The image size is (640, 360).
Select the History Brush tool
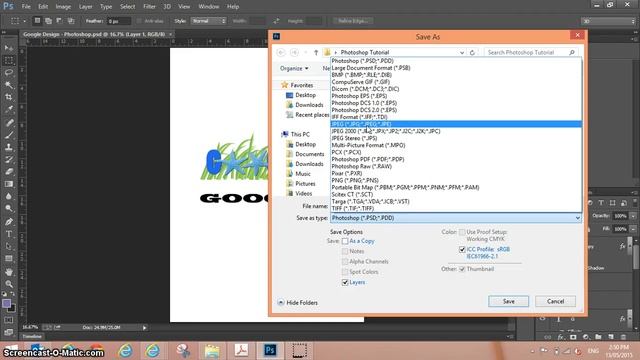click(x=9, y=159)
